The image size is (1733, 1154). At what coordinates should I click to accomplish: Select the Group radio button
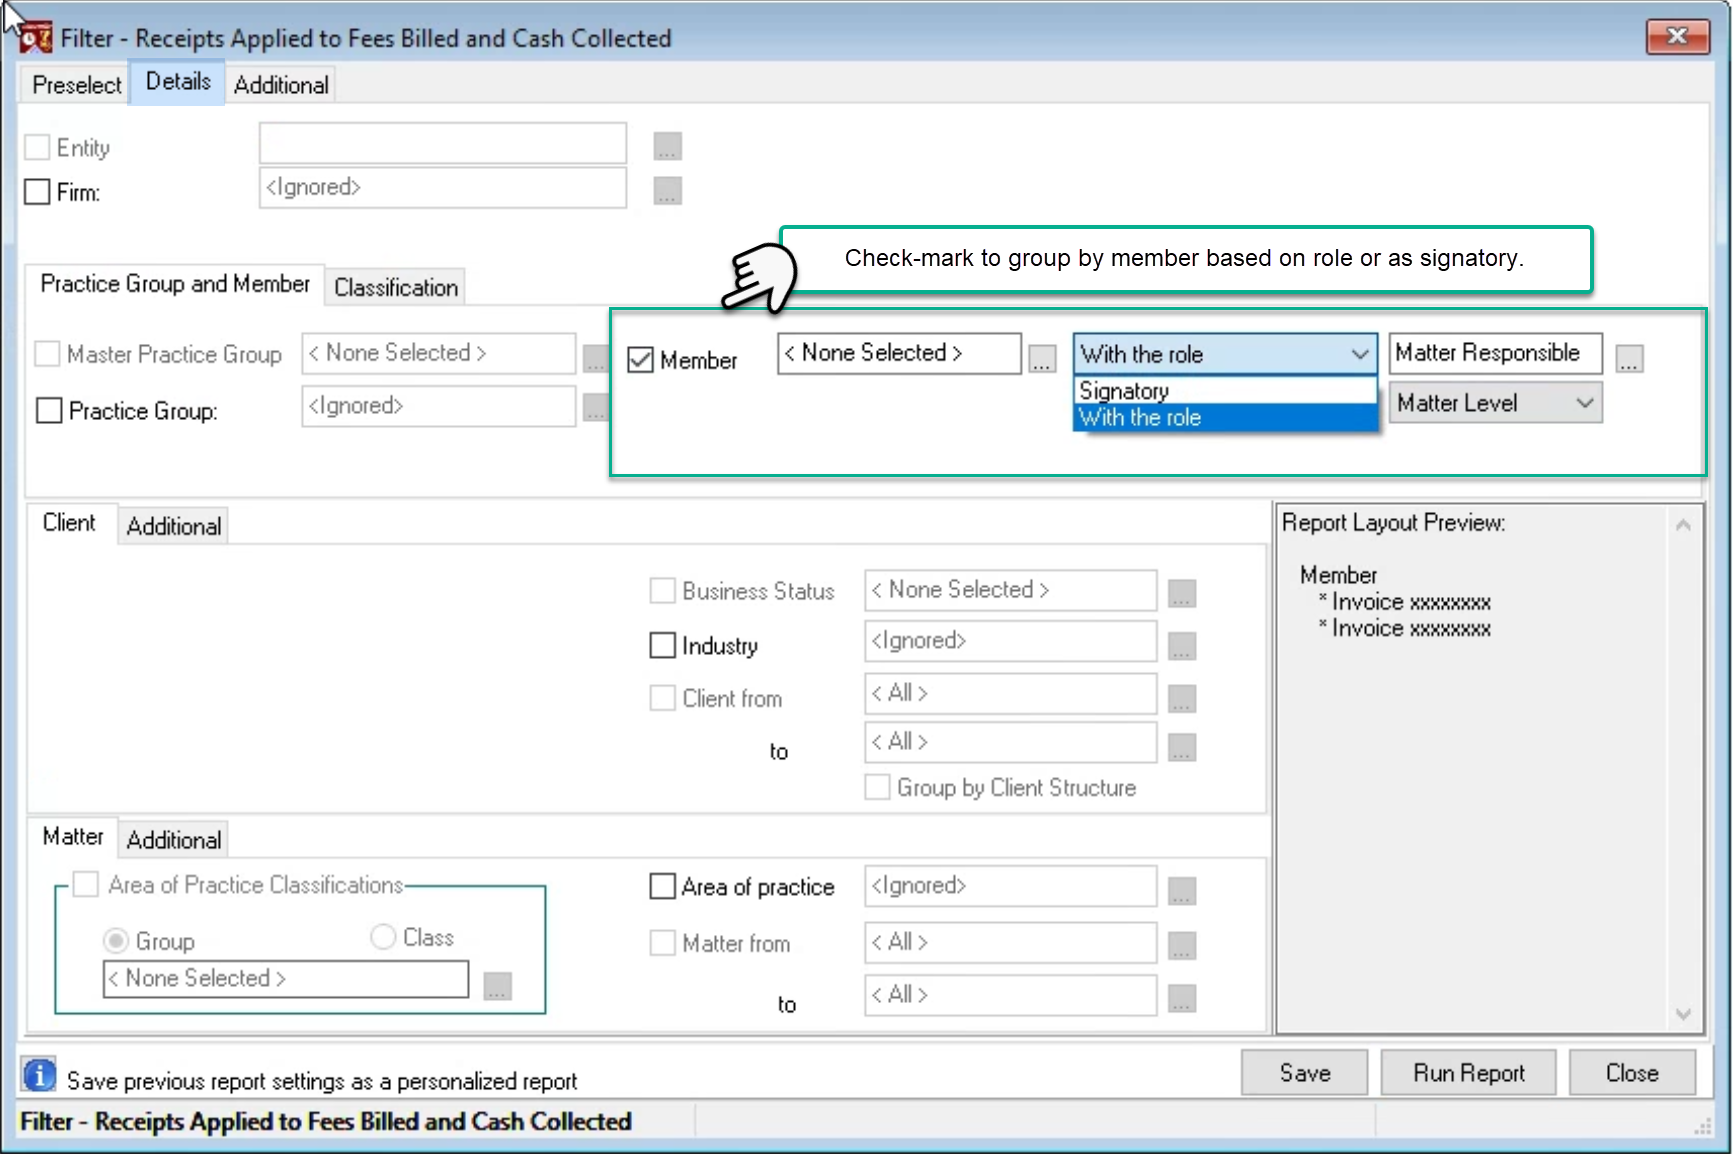click(116, 940)
